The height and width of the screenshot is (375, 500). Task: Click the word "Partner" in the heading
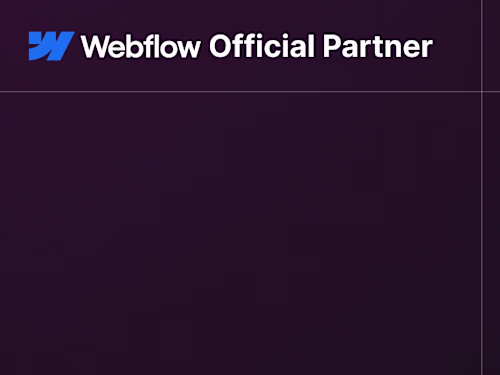(378, 46)
